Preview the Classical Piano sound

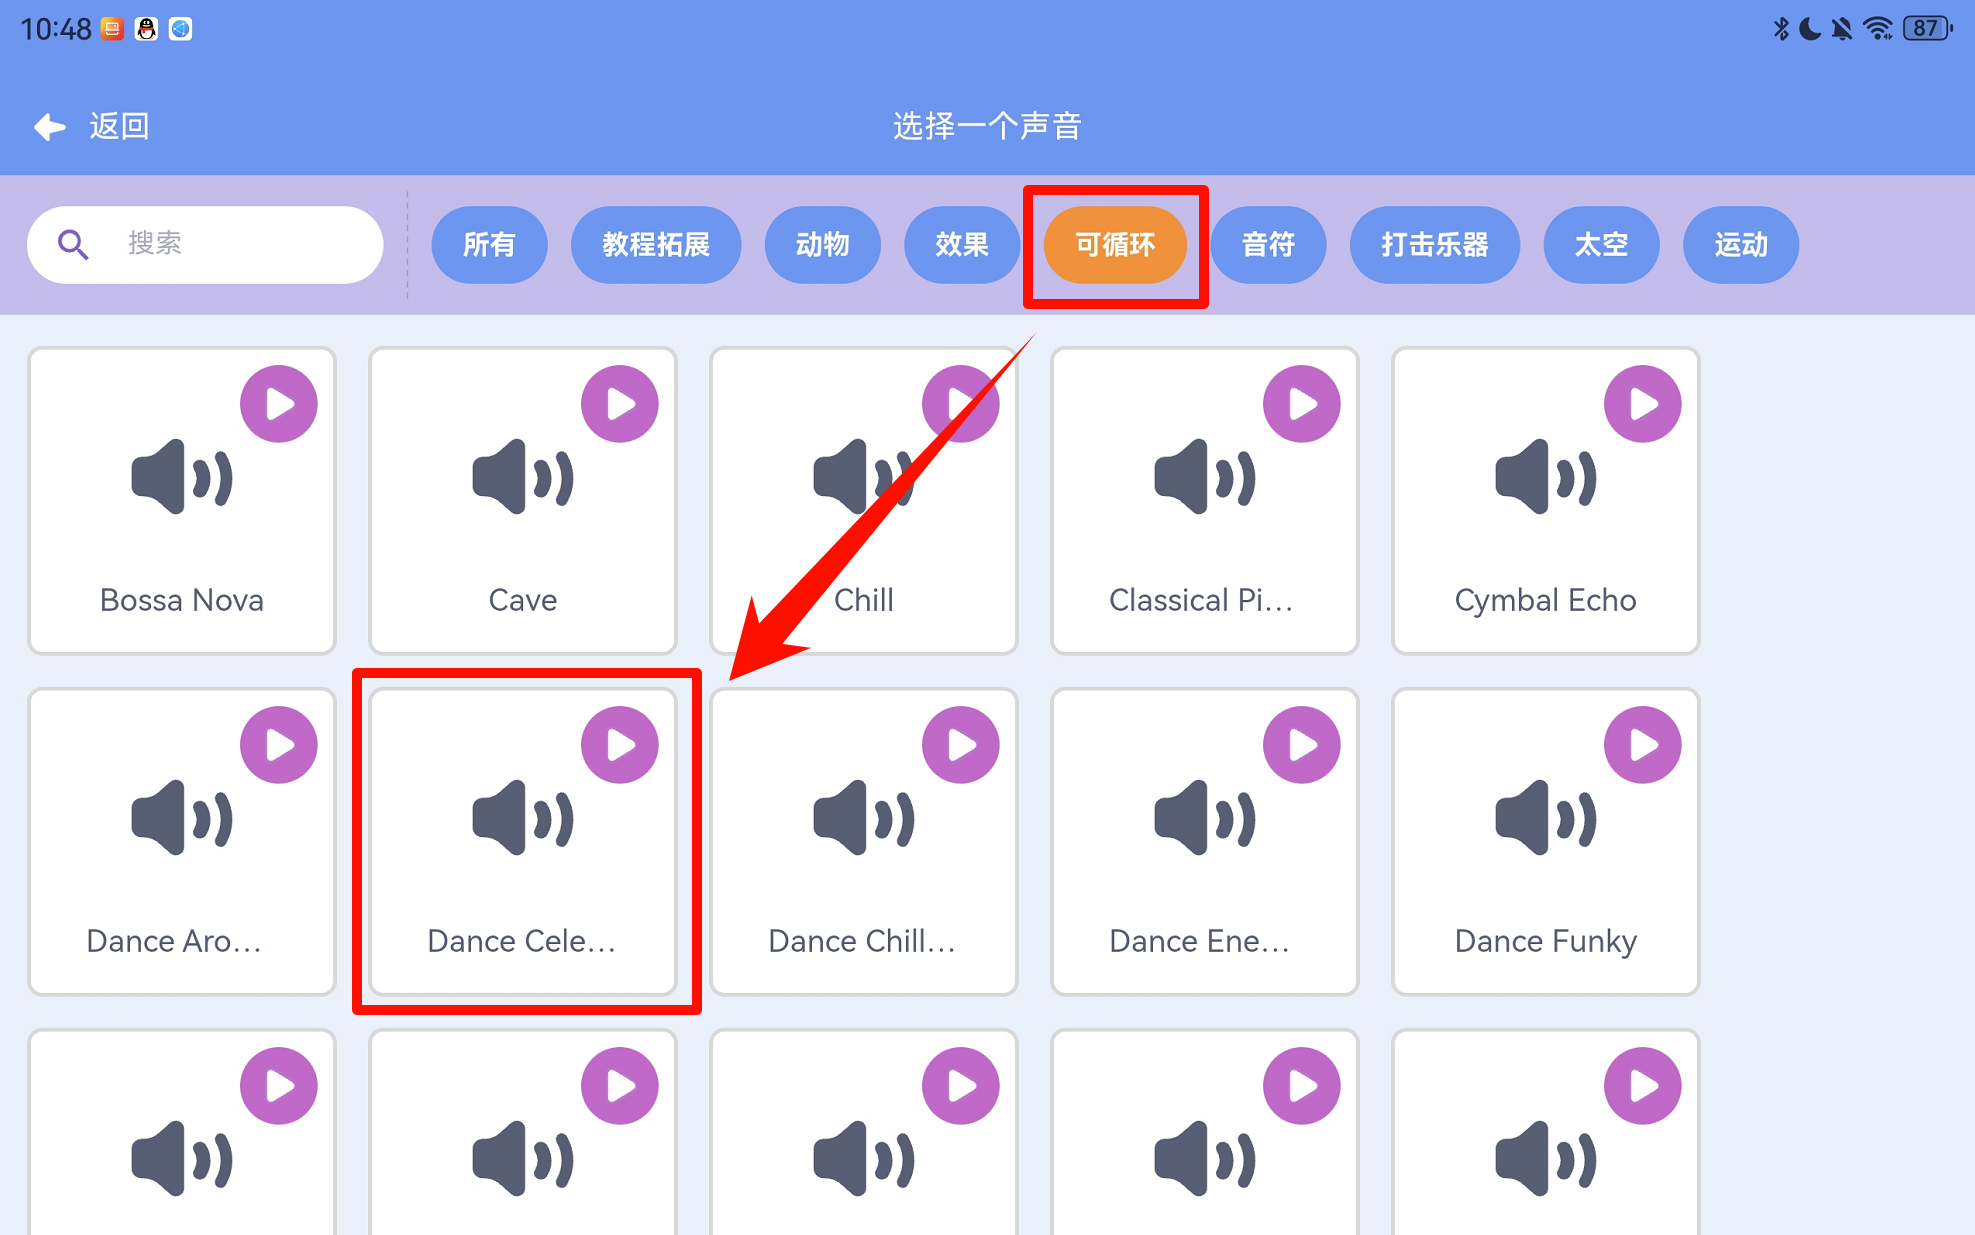tap(1302, 404)
